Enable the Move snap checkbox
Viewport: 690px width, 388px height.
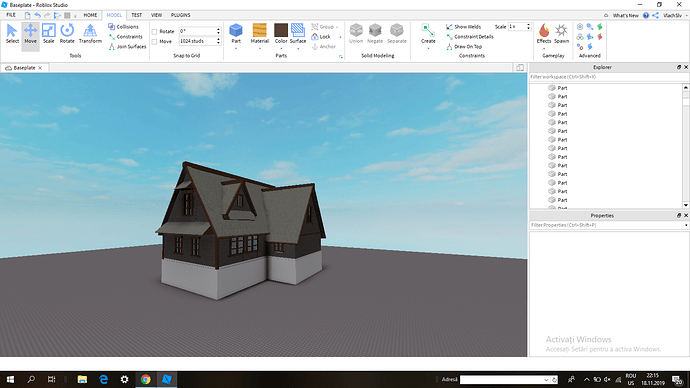(154, 42)
